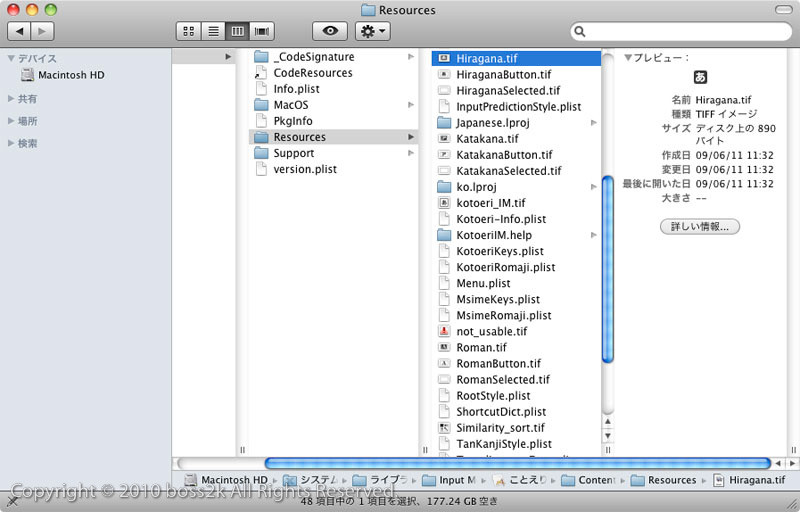Viewport: 800px width, 512px height.
Task: Click the horizontal scrollbar thumb
Action: coord(517,463)
